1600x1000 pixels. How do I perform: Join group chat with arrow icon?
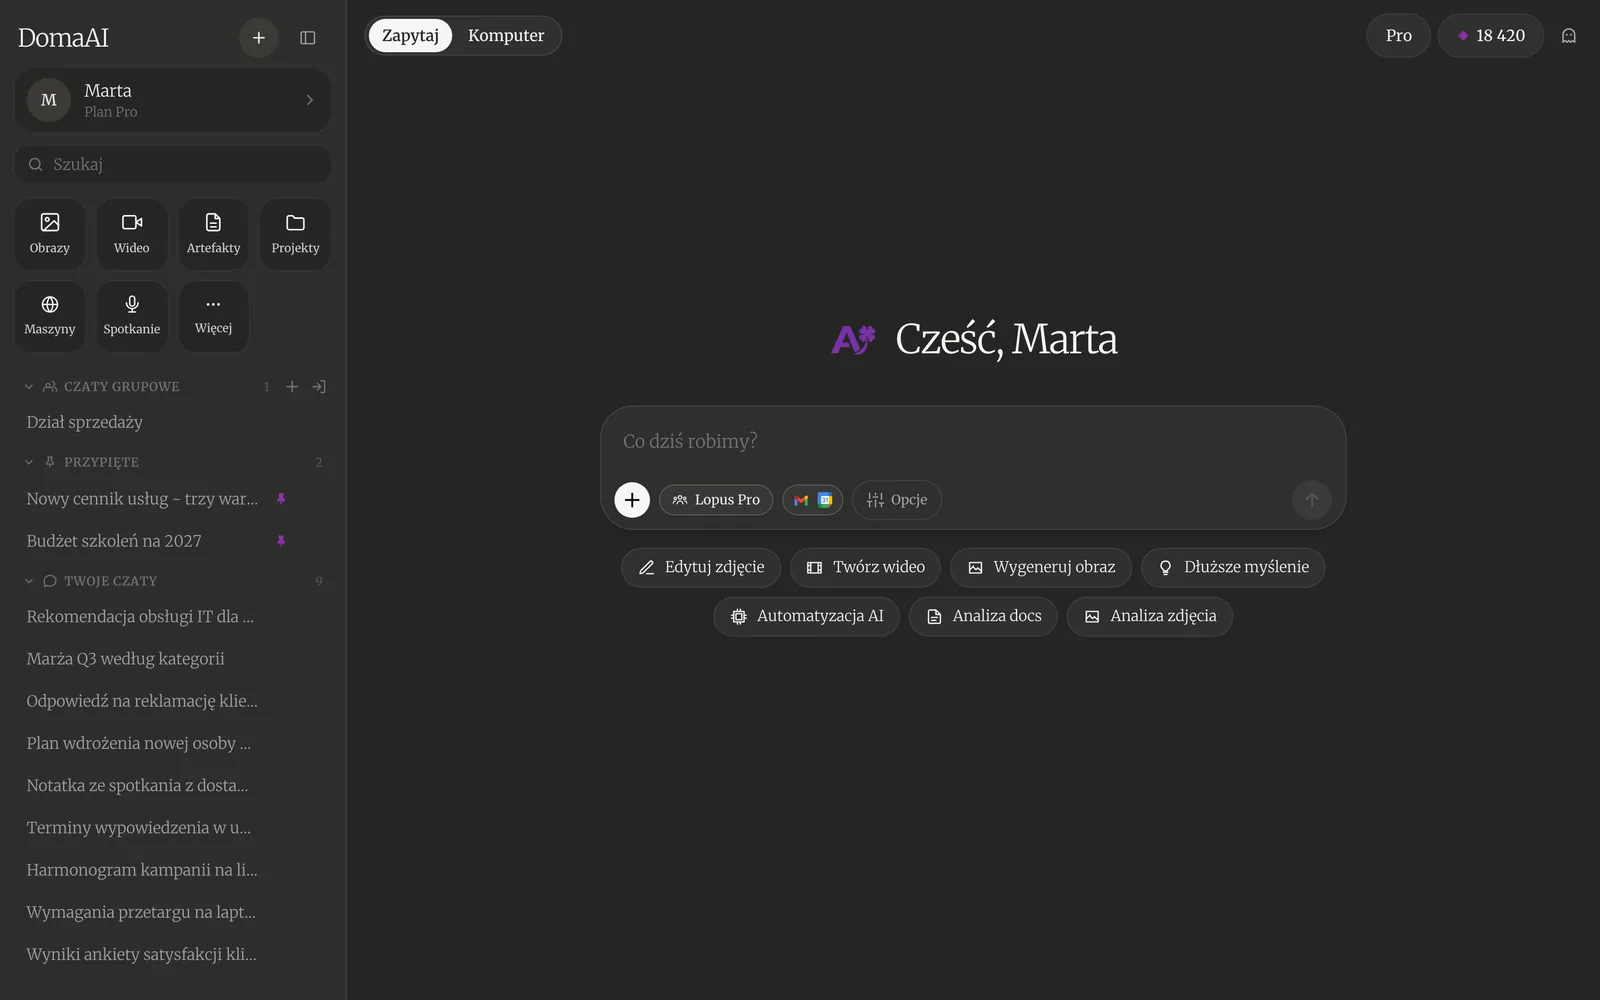click(319, 387)
